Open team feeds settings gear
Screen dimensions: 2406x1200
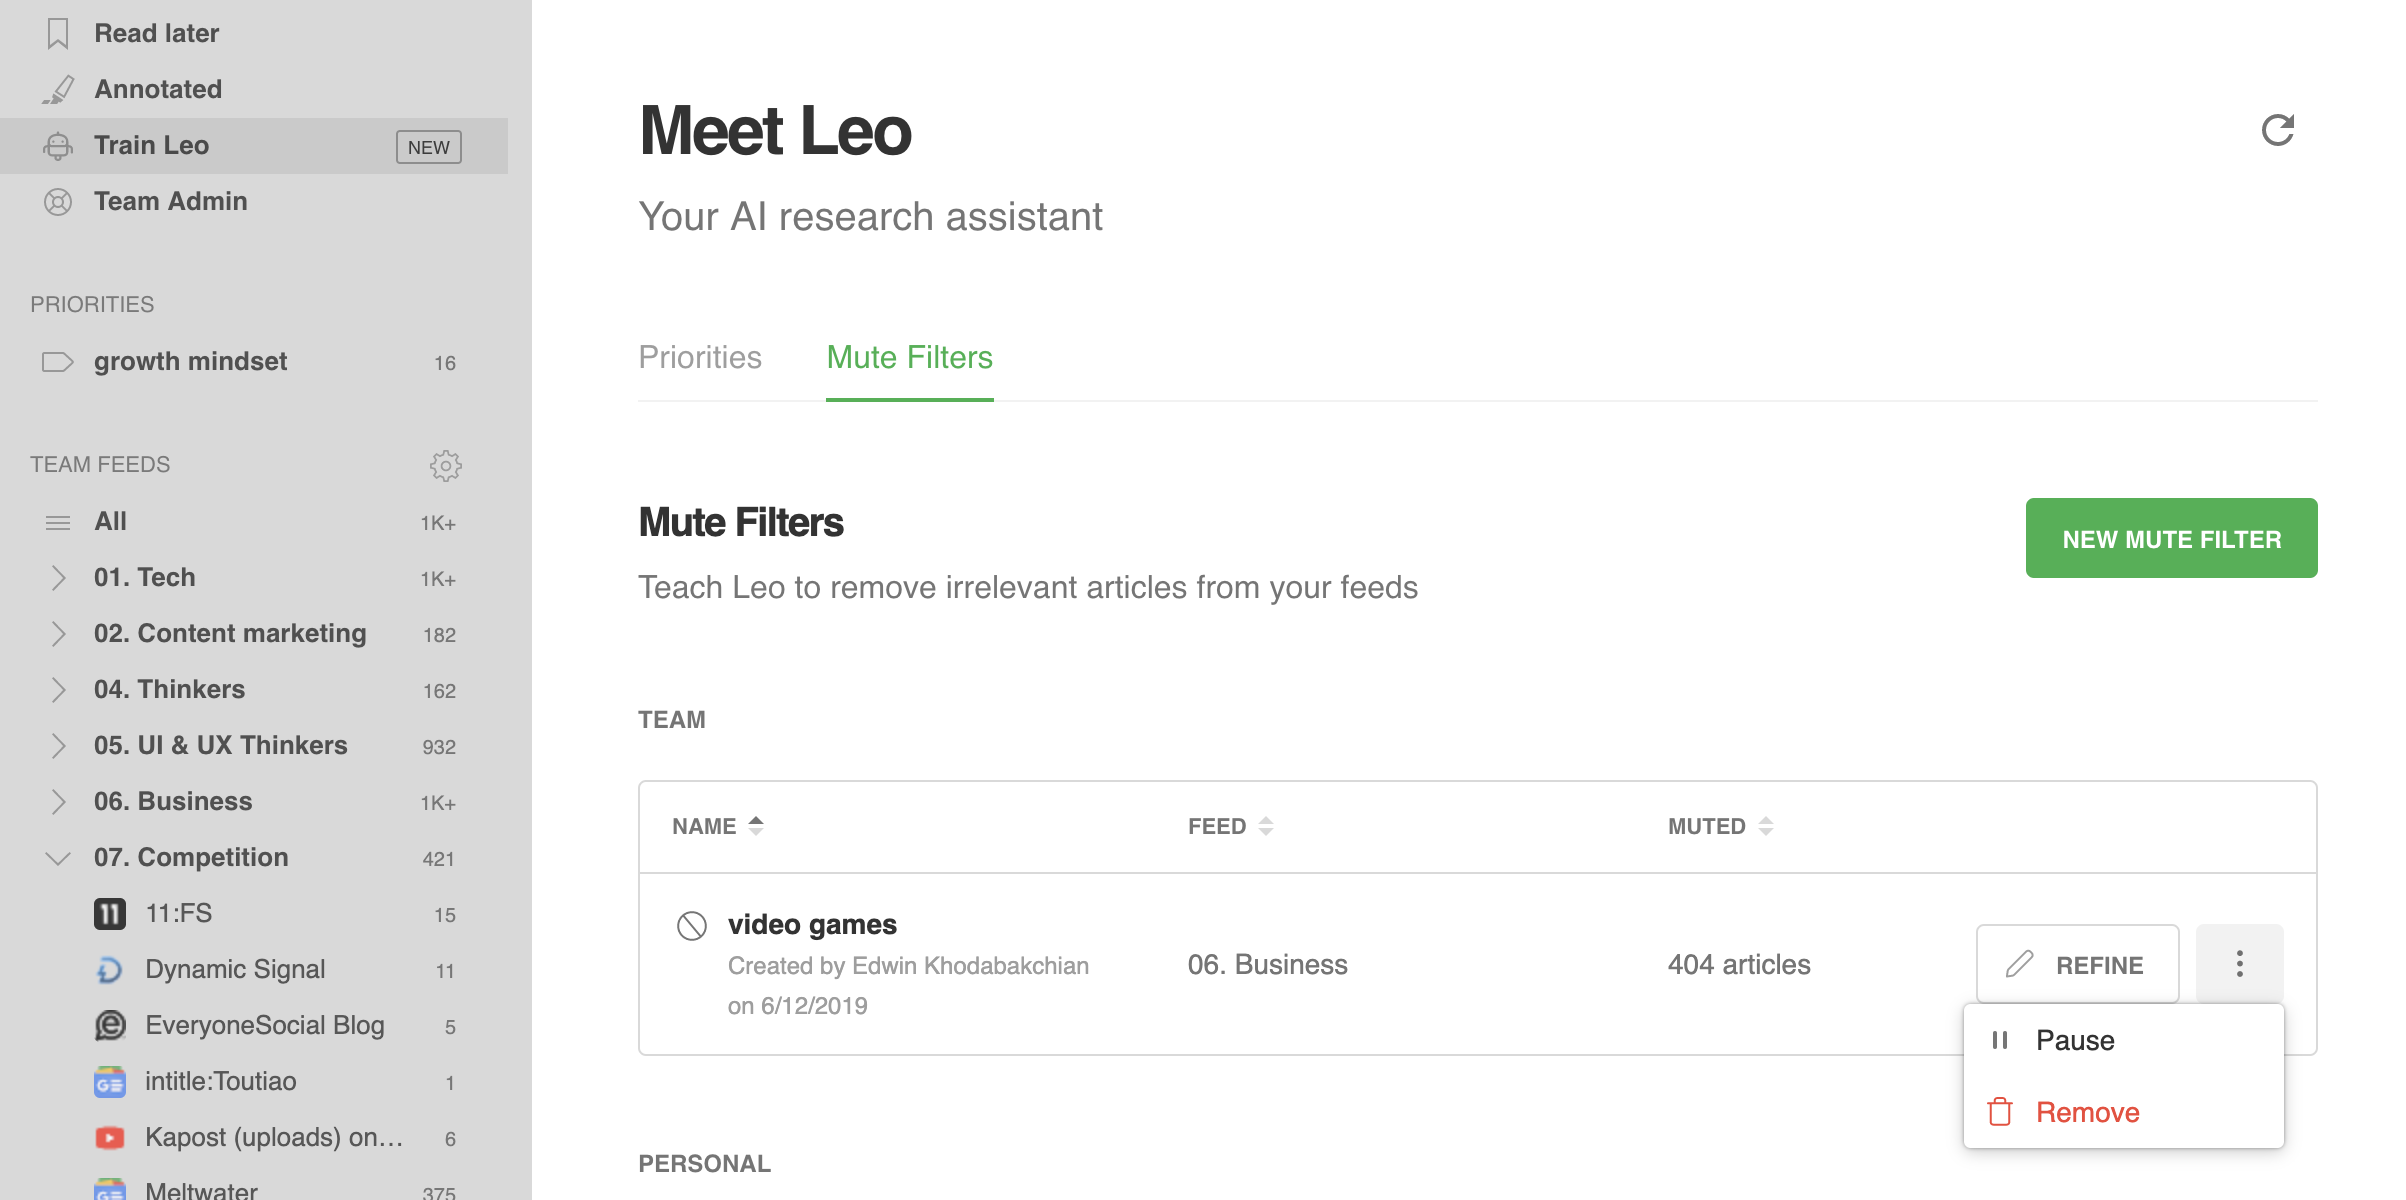pos(446,465)
